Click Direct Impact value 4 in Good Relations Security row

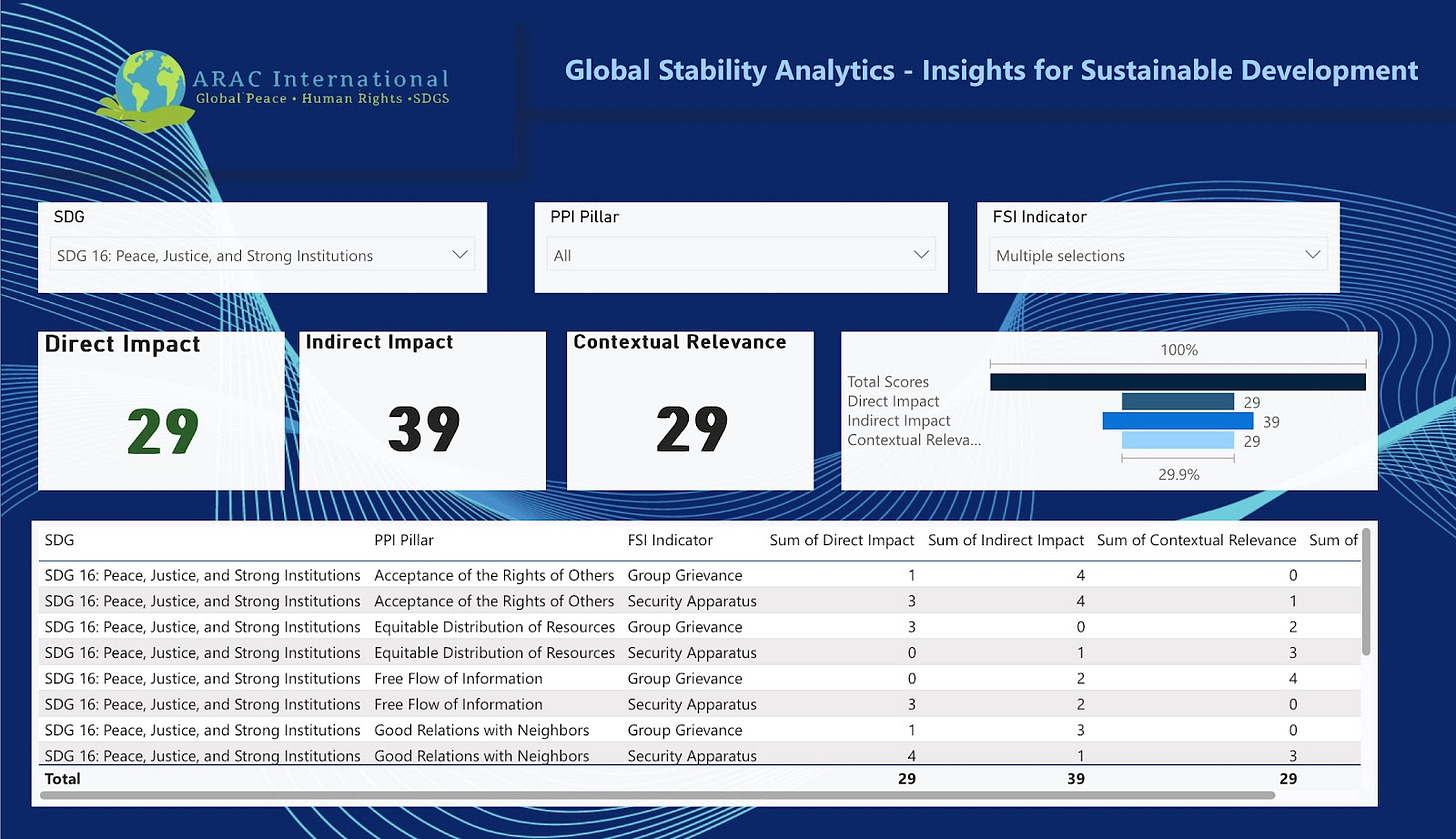coord(910,756)
